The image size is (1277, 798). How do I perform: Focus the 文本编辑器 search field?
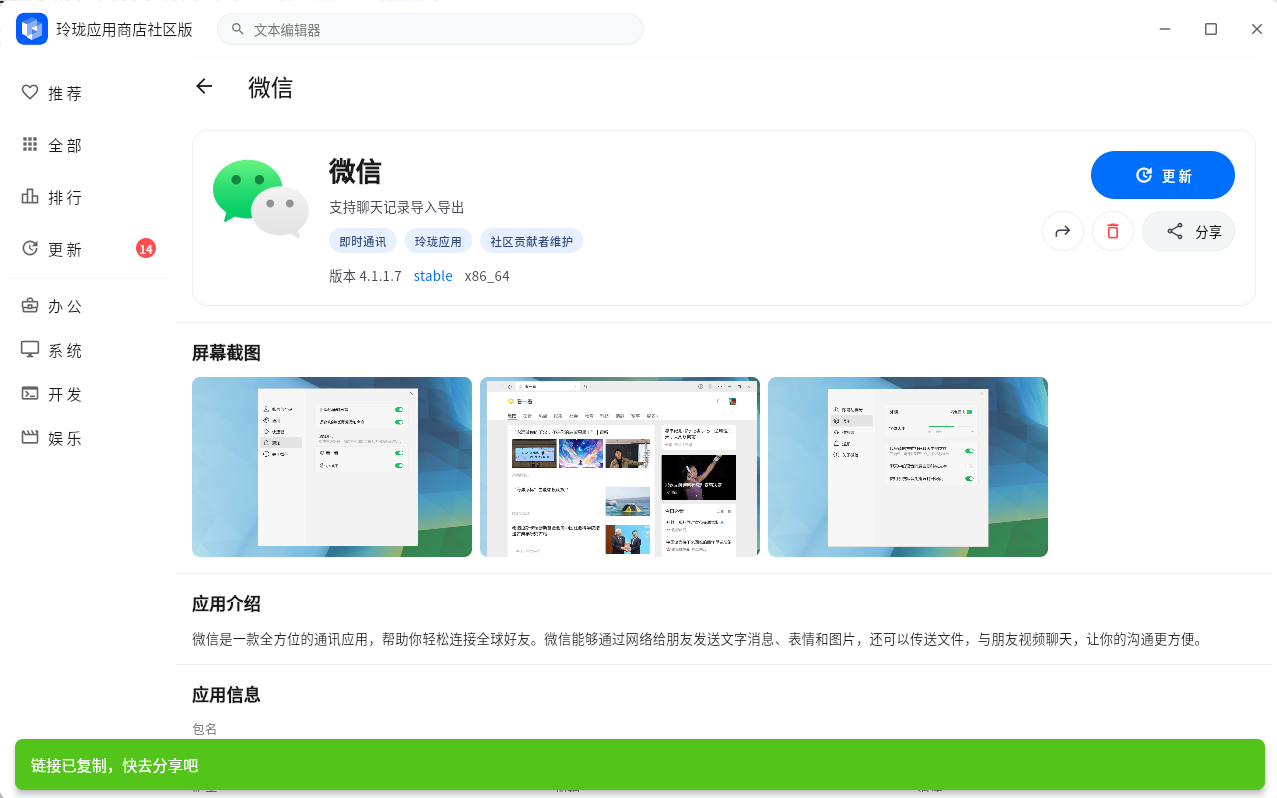(x=430, y=29)
